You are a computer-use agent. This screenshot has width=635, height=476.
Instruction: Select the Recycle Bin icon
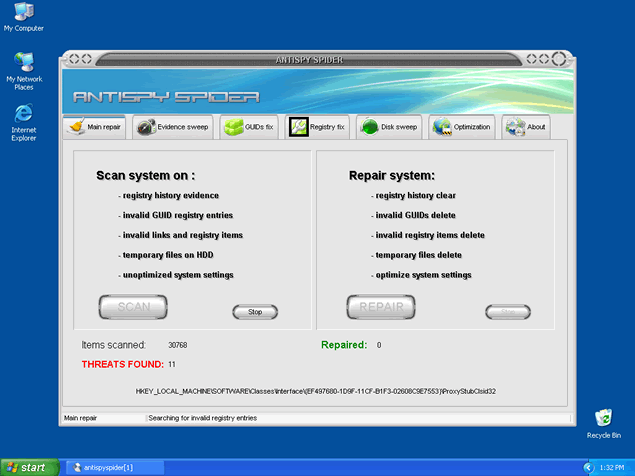pos(603,418)
